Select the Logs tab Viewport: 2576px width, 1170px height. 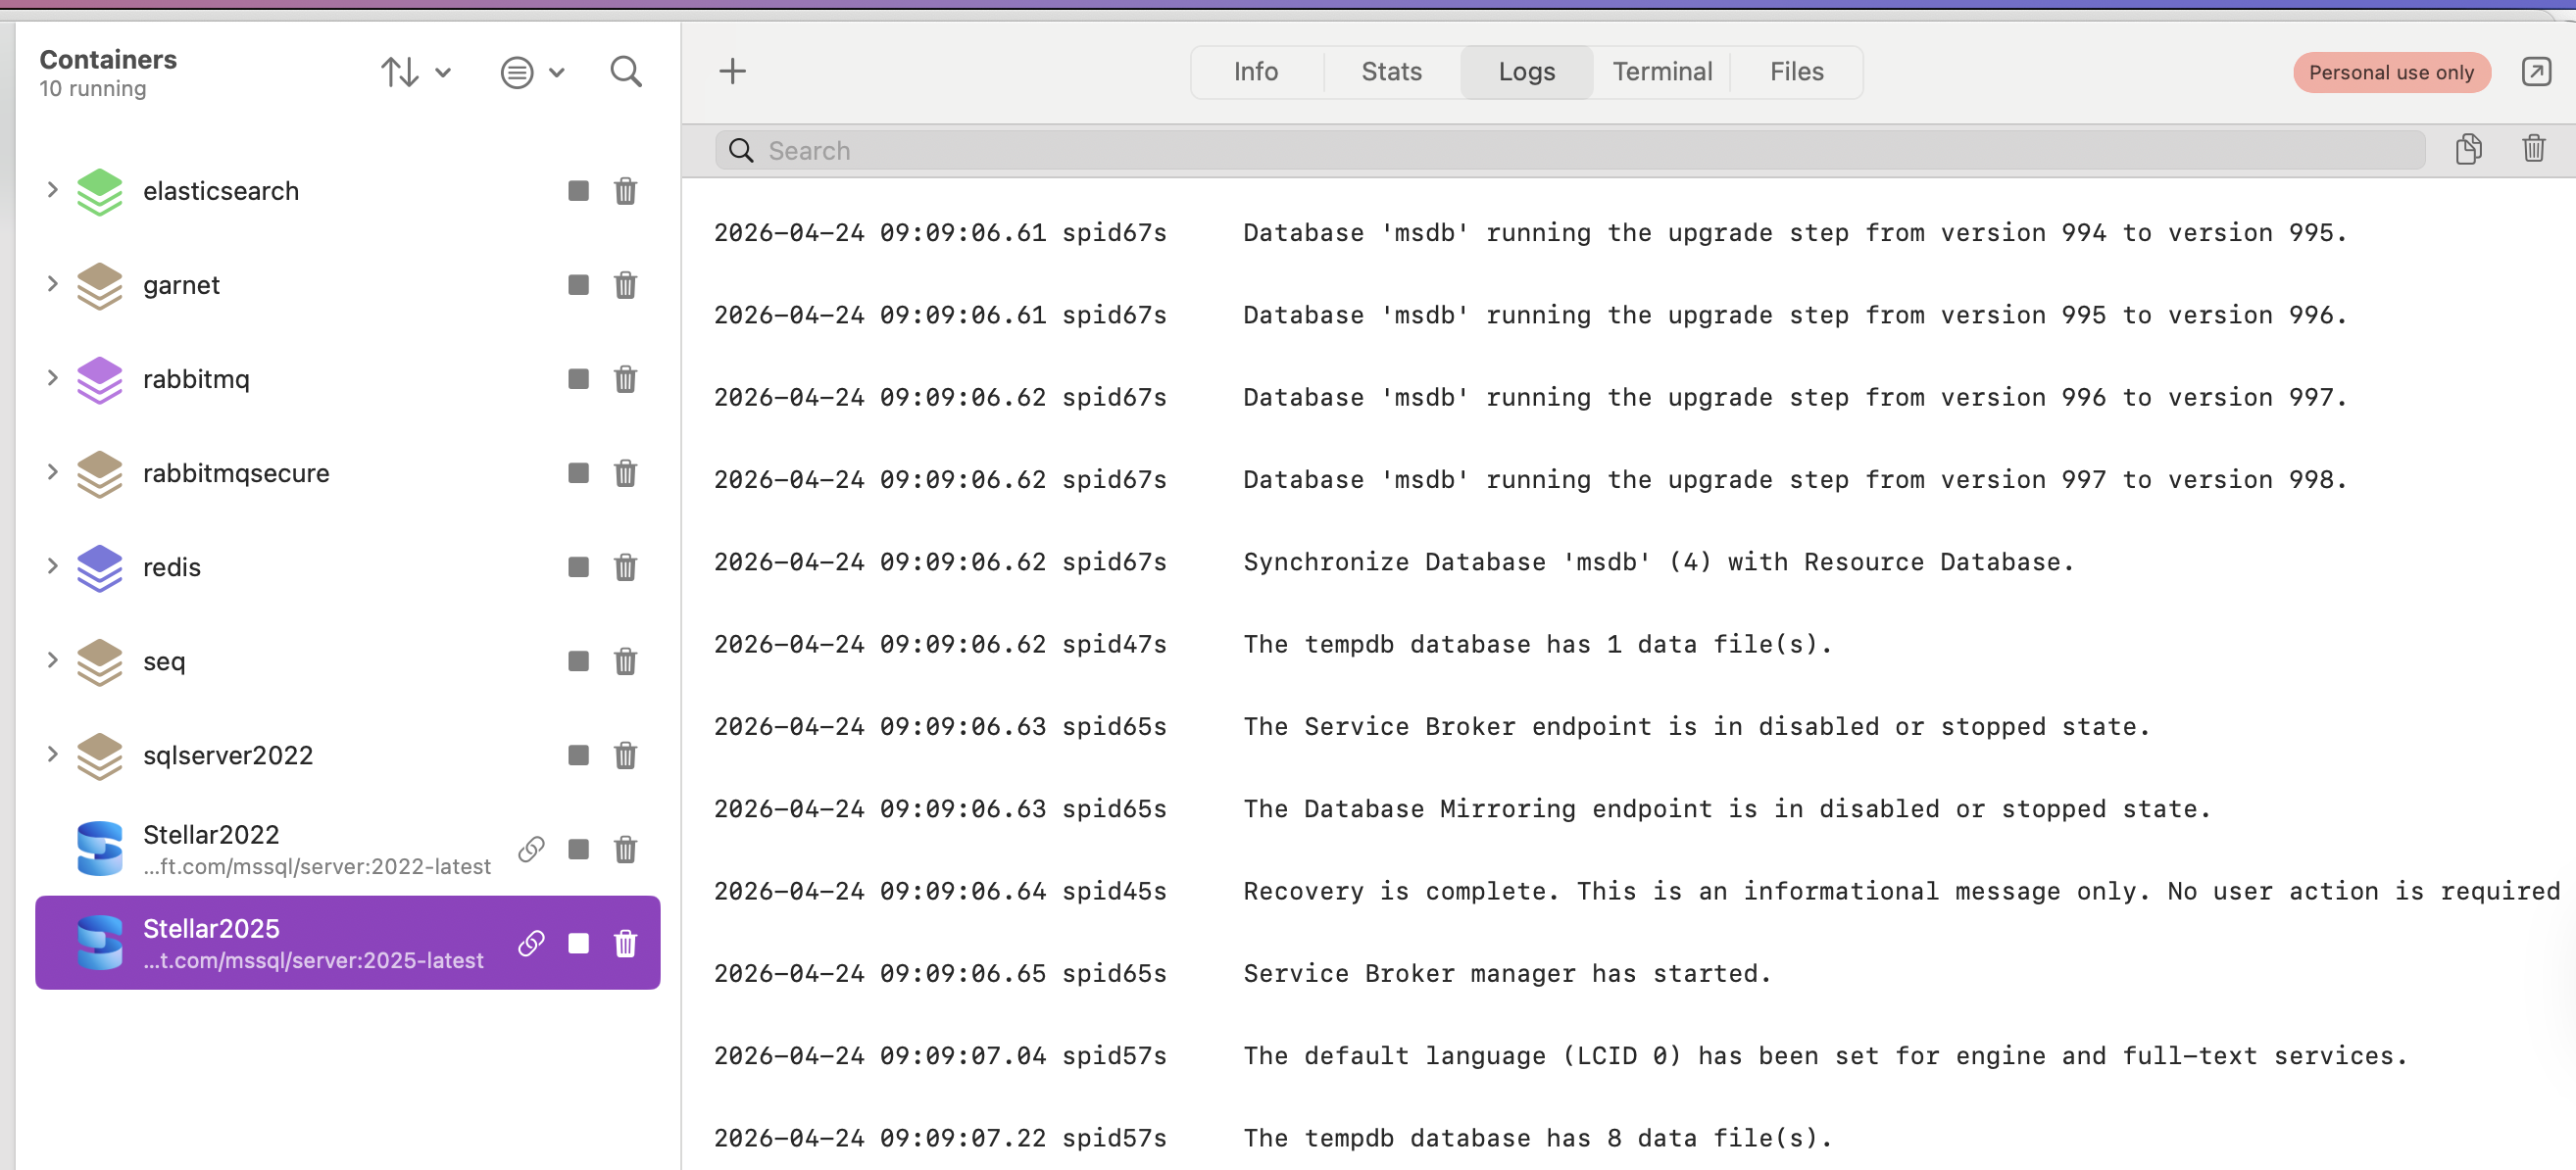1526,72
